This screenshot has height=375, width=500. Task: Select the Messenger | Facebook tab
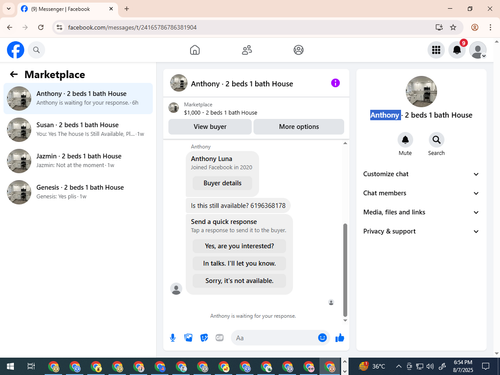(67, 9)
